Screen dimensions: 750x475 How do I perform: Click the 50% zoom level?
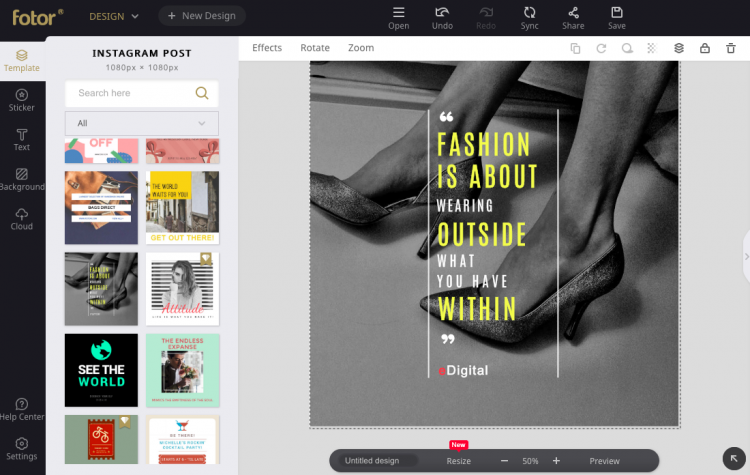pos(530,461)
